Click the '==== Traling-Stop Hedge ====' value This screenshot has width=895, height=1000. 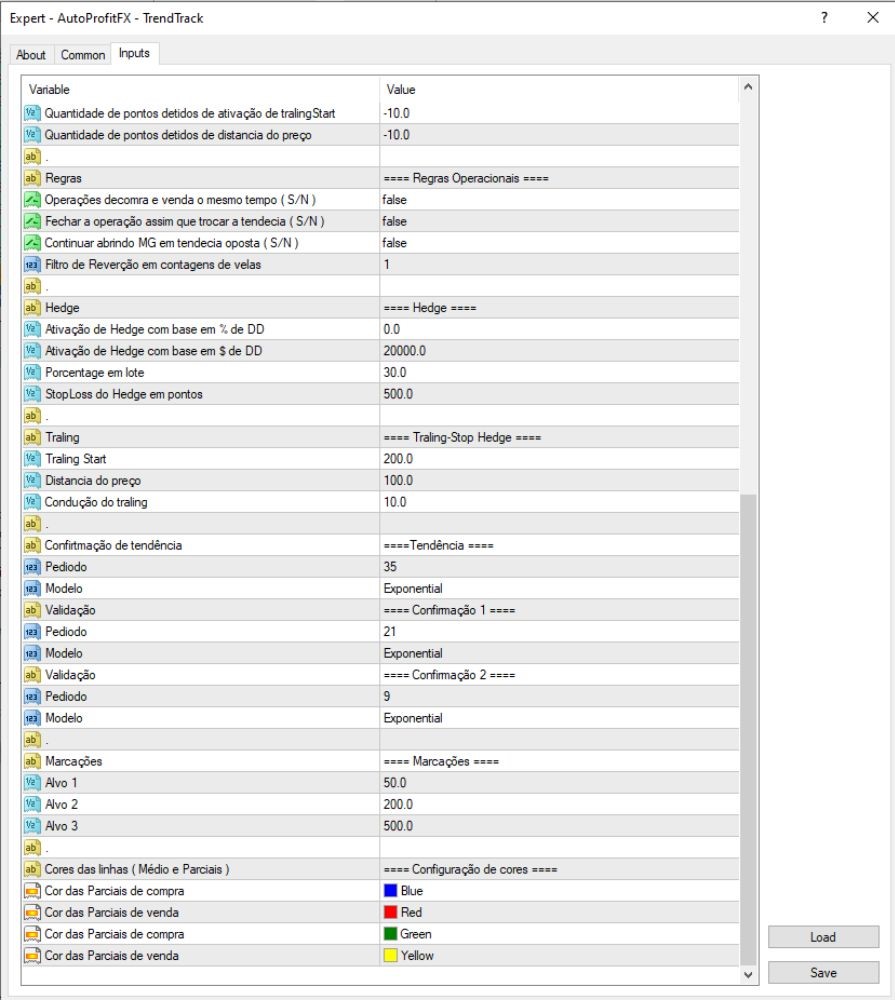[x=462, y=437]
